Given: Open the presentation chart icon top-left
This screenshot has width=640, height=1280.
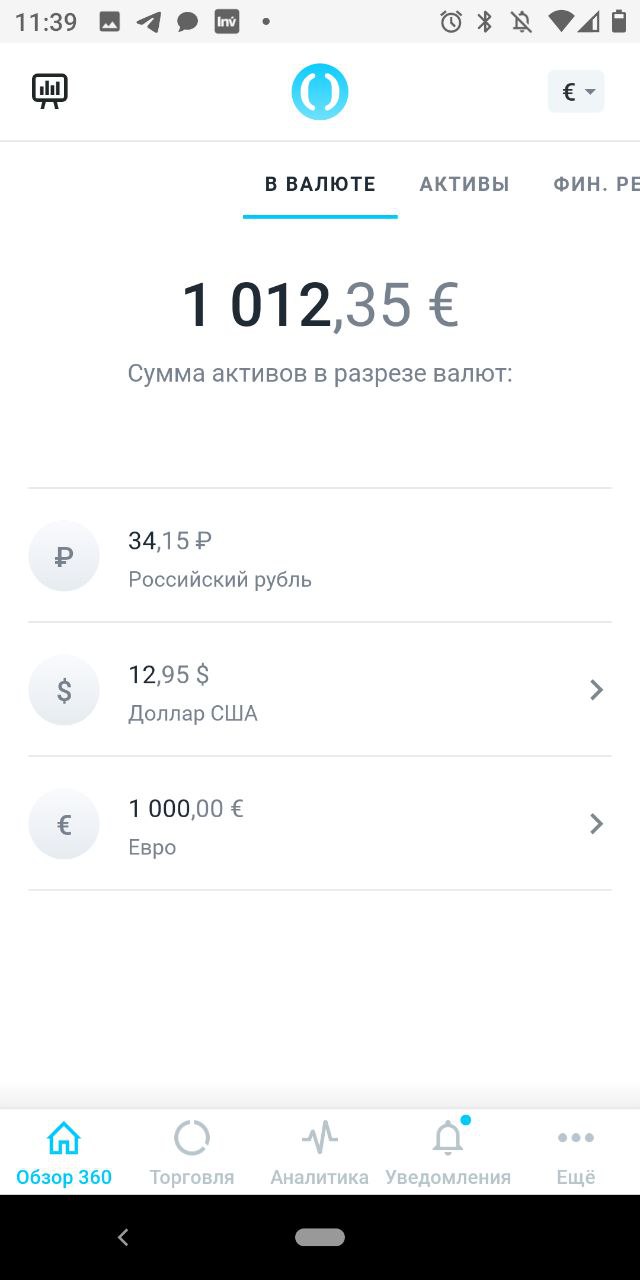Looking at the screenshot, I should pos(50,91).
